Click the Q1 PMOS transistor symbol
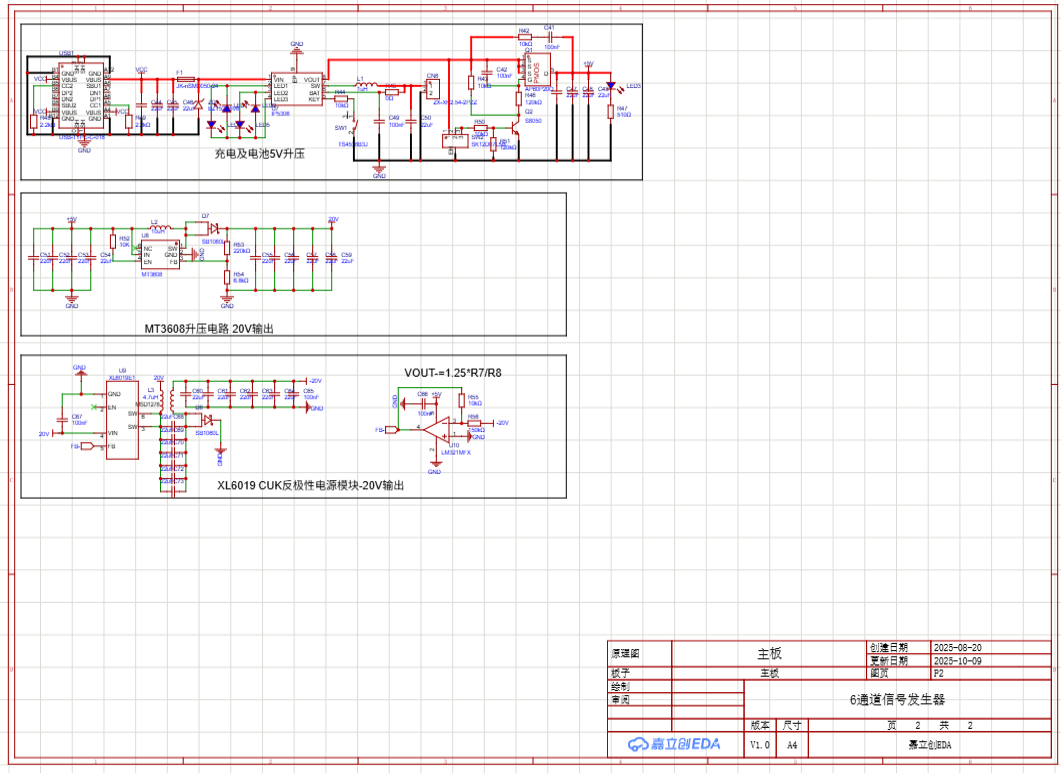1061x773 pixels. [x=535, y=68]
